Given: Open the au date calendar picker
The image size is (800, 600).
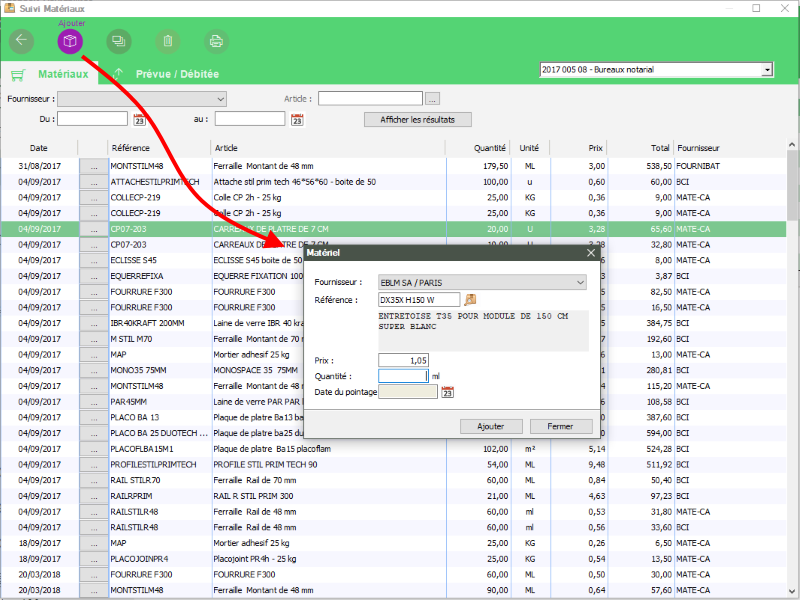Looking at the screenshot, I should [297, 119].
